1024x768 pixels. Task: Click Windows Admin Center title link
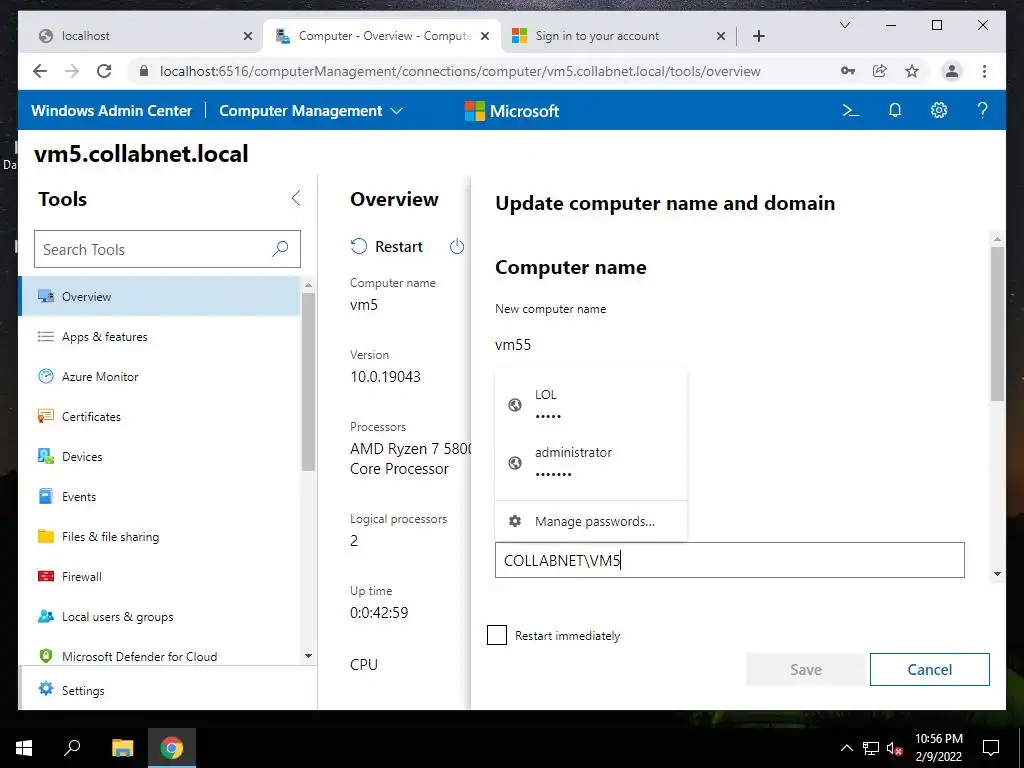point(112,111)
